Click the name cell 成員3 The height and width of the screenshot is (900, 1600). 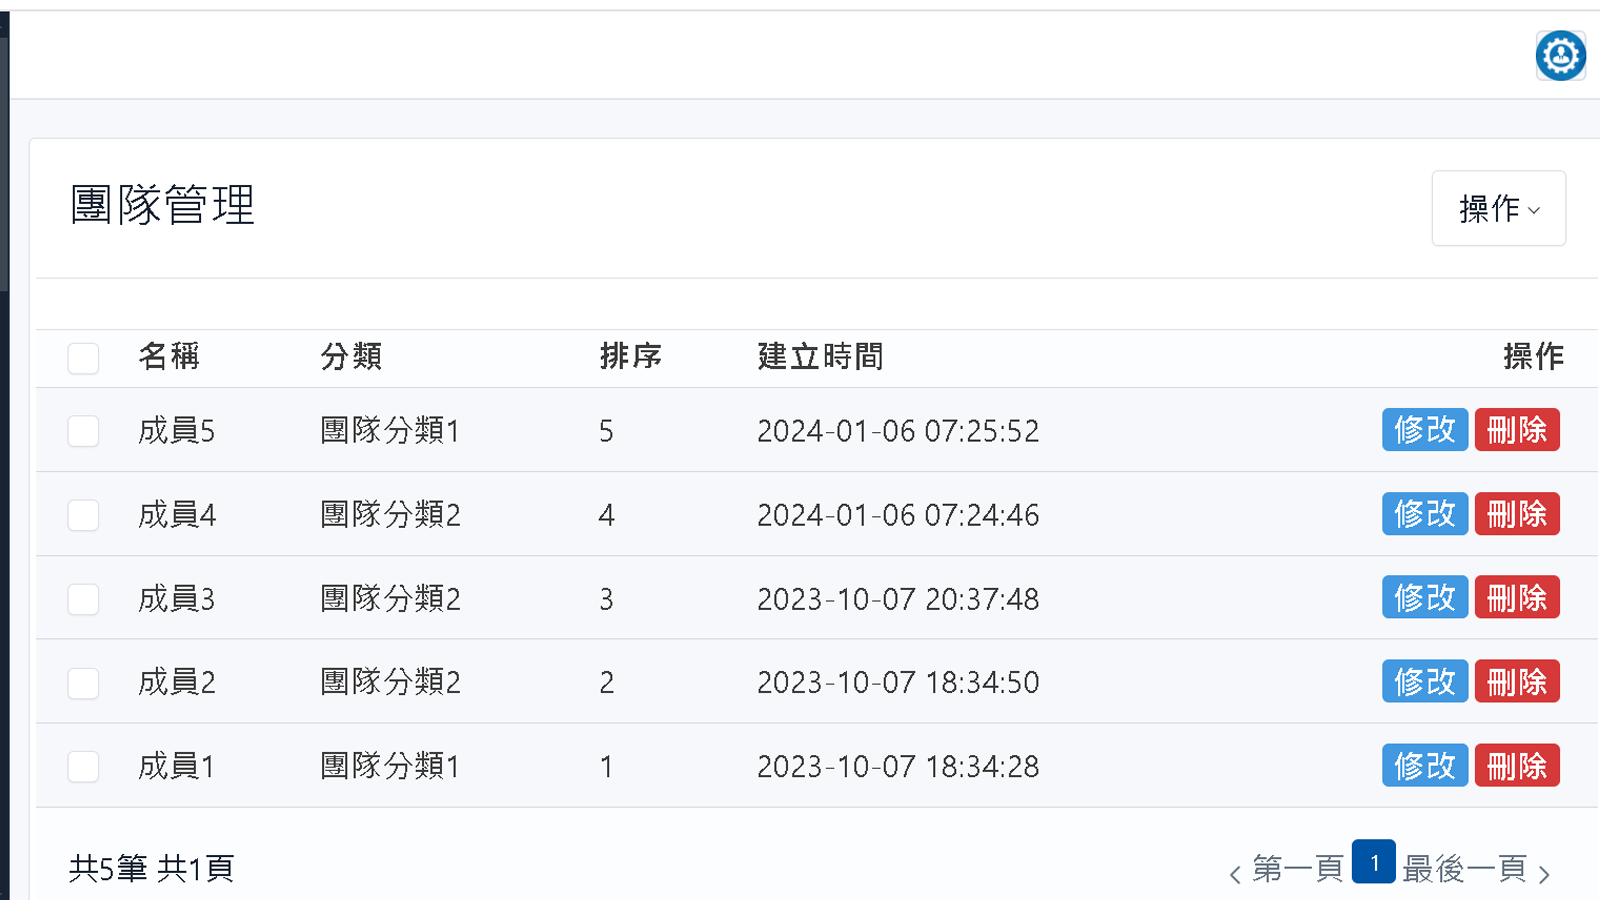[x=176, y=599]
